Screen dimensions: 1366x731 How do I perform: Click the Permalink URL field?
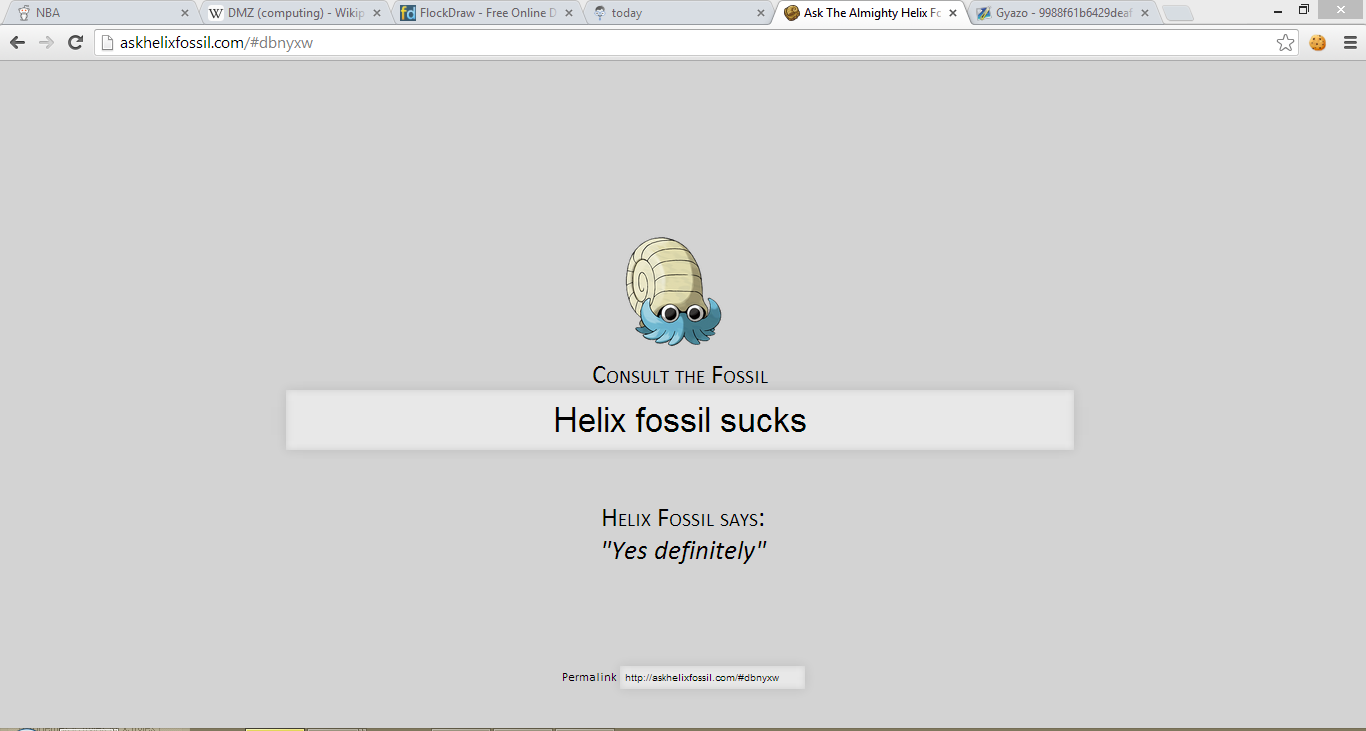pyautogui.click(x=712, y=678)
